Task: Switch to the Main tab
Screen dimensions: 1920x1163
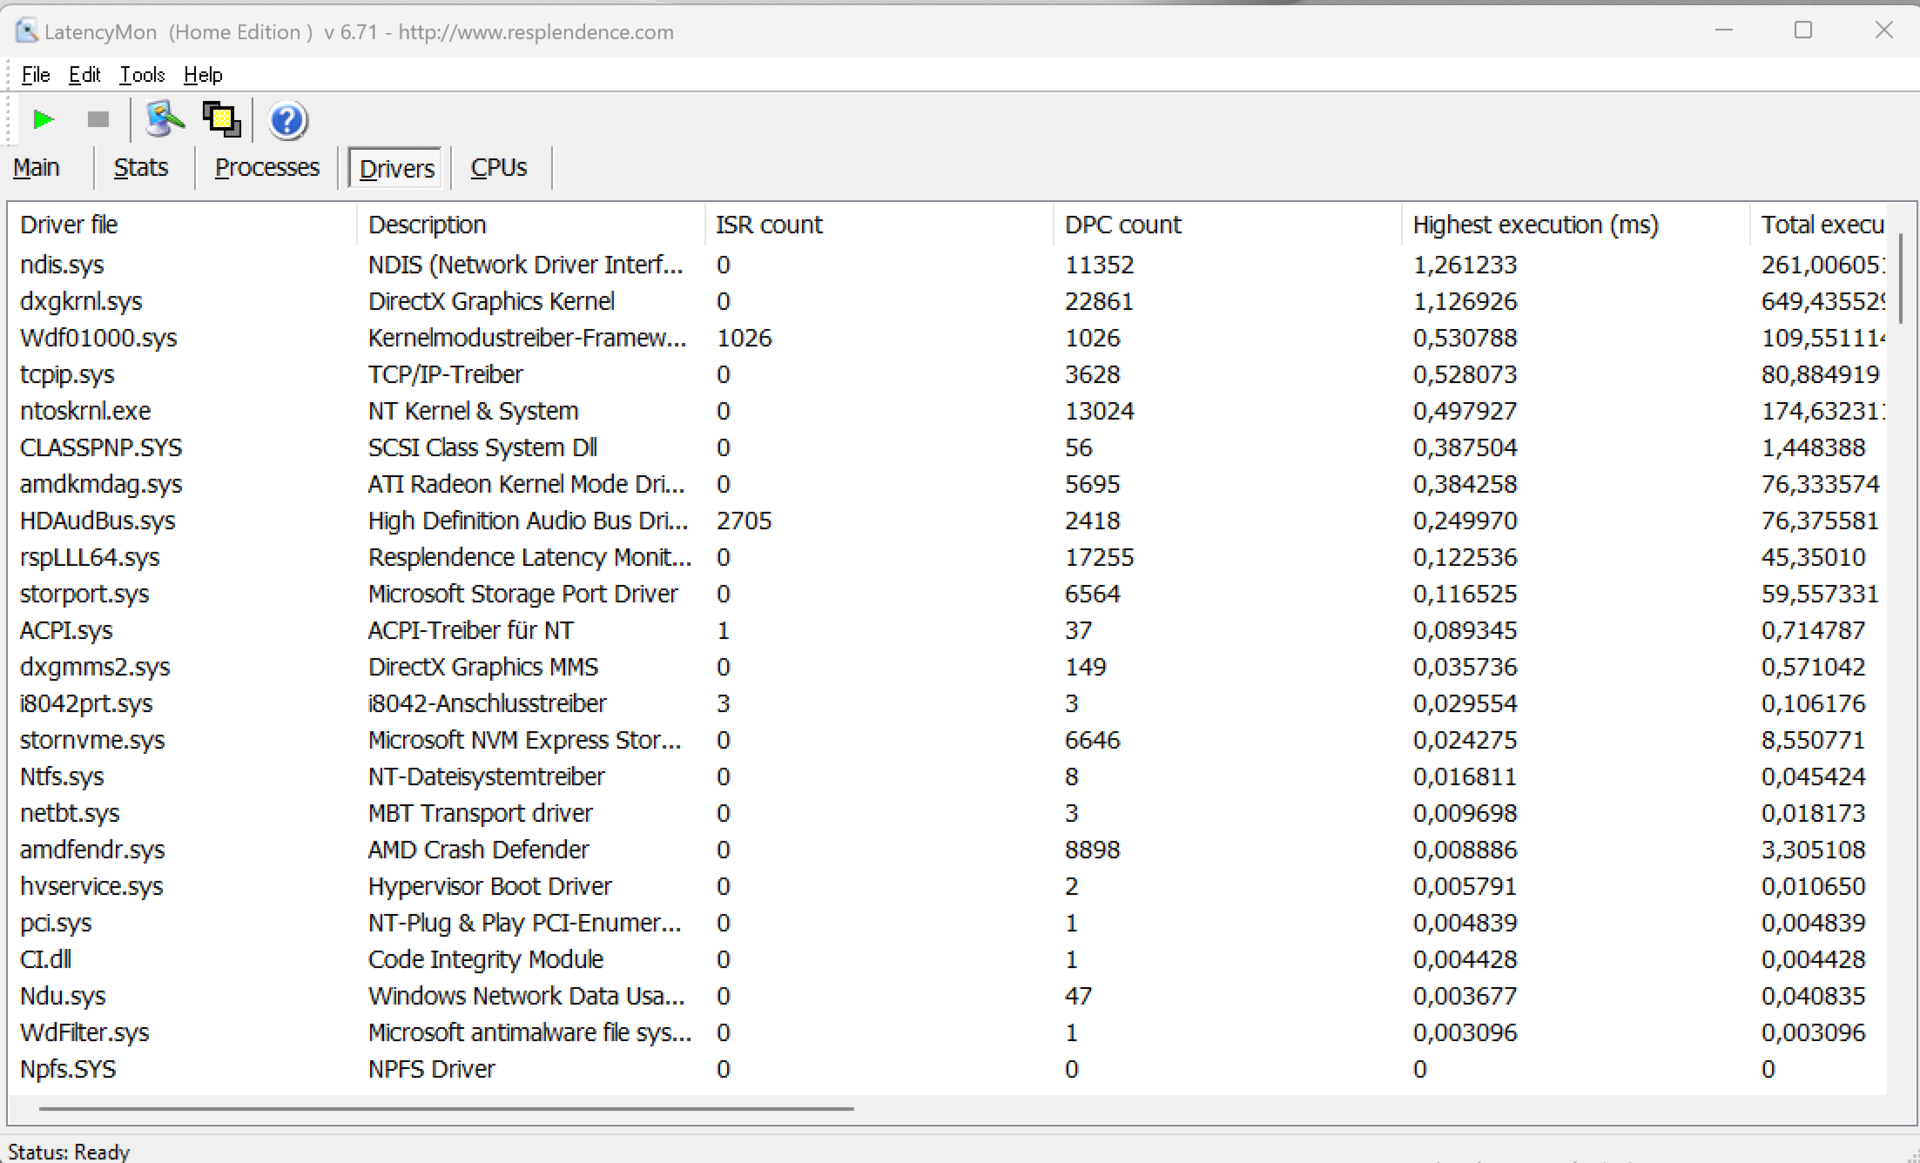Action: tap(36, 167)
